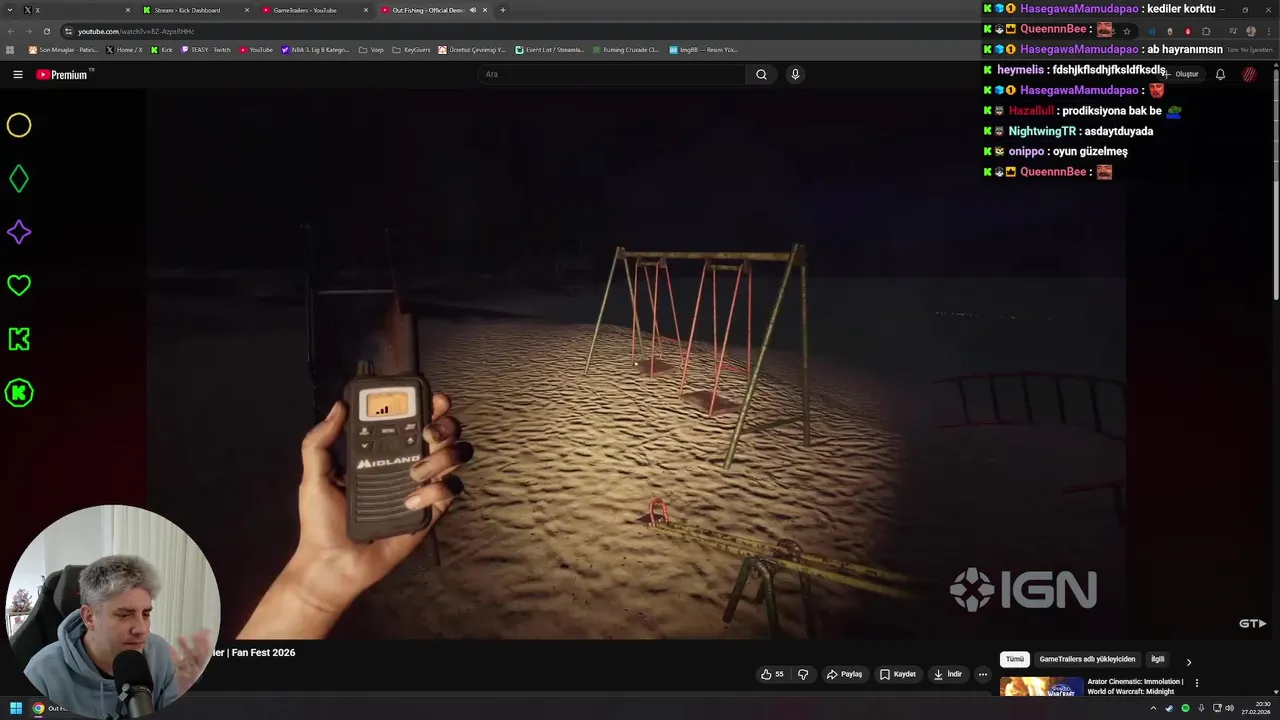Reload the page in the browser
The width and height of the screenshot is (1280, 720).
46,31
